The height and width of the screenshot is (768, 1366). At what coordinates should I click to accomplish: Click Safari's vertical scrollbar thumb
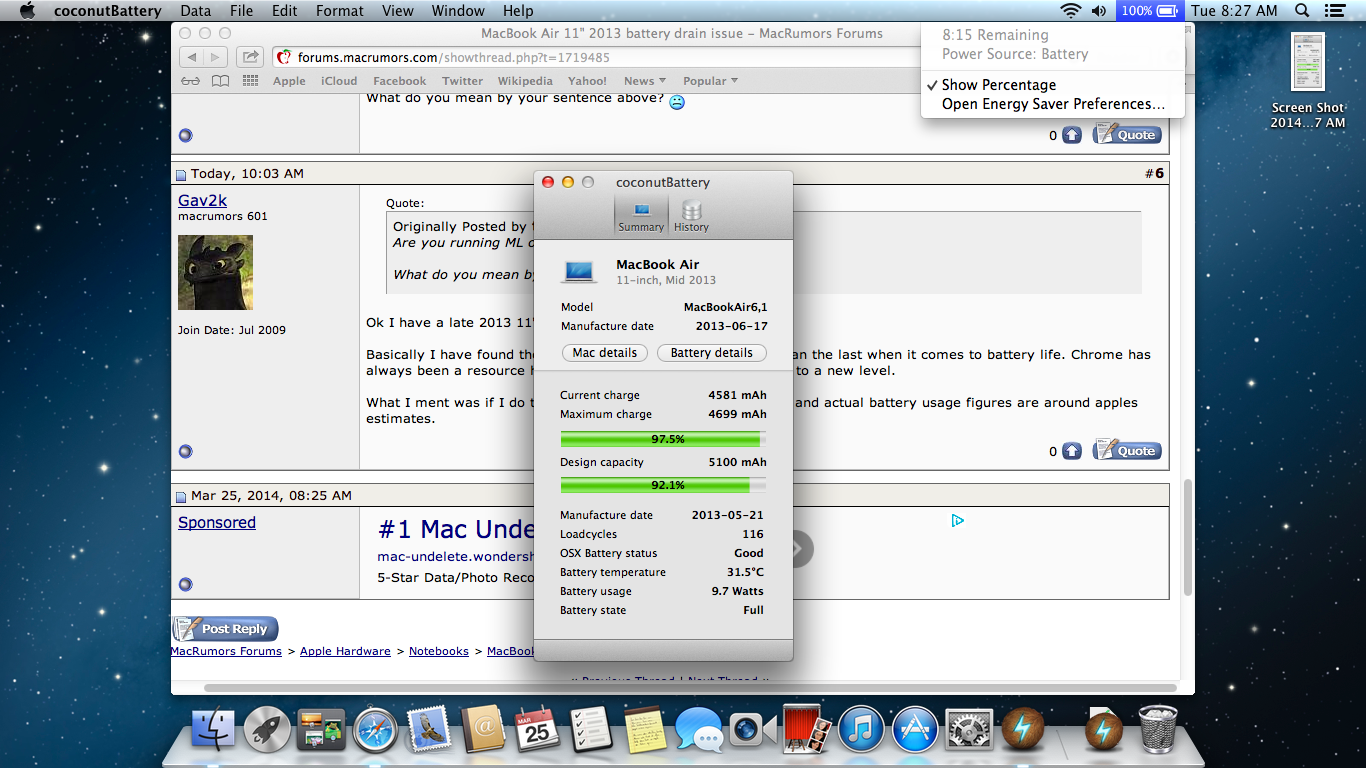click(1188, 536)
